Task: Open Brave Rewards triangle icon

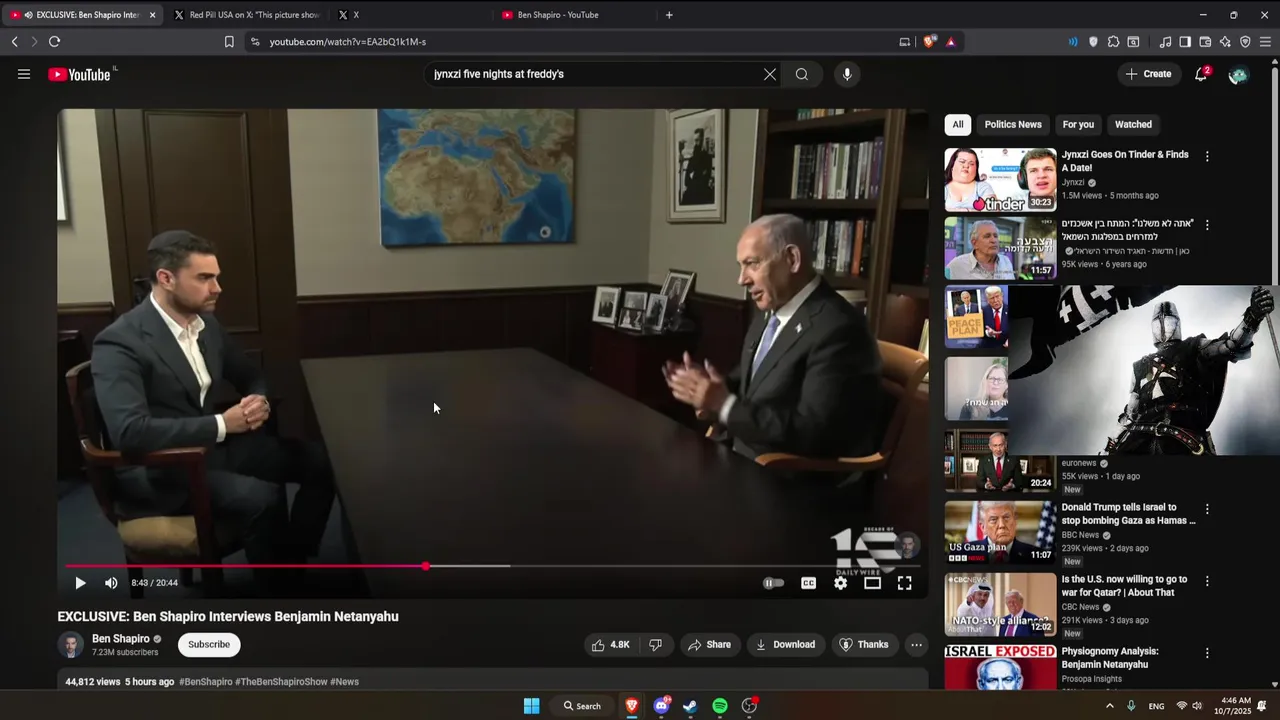Action: pyautogui.click(x=950, y=42)
